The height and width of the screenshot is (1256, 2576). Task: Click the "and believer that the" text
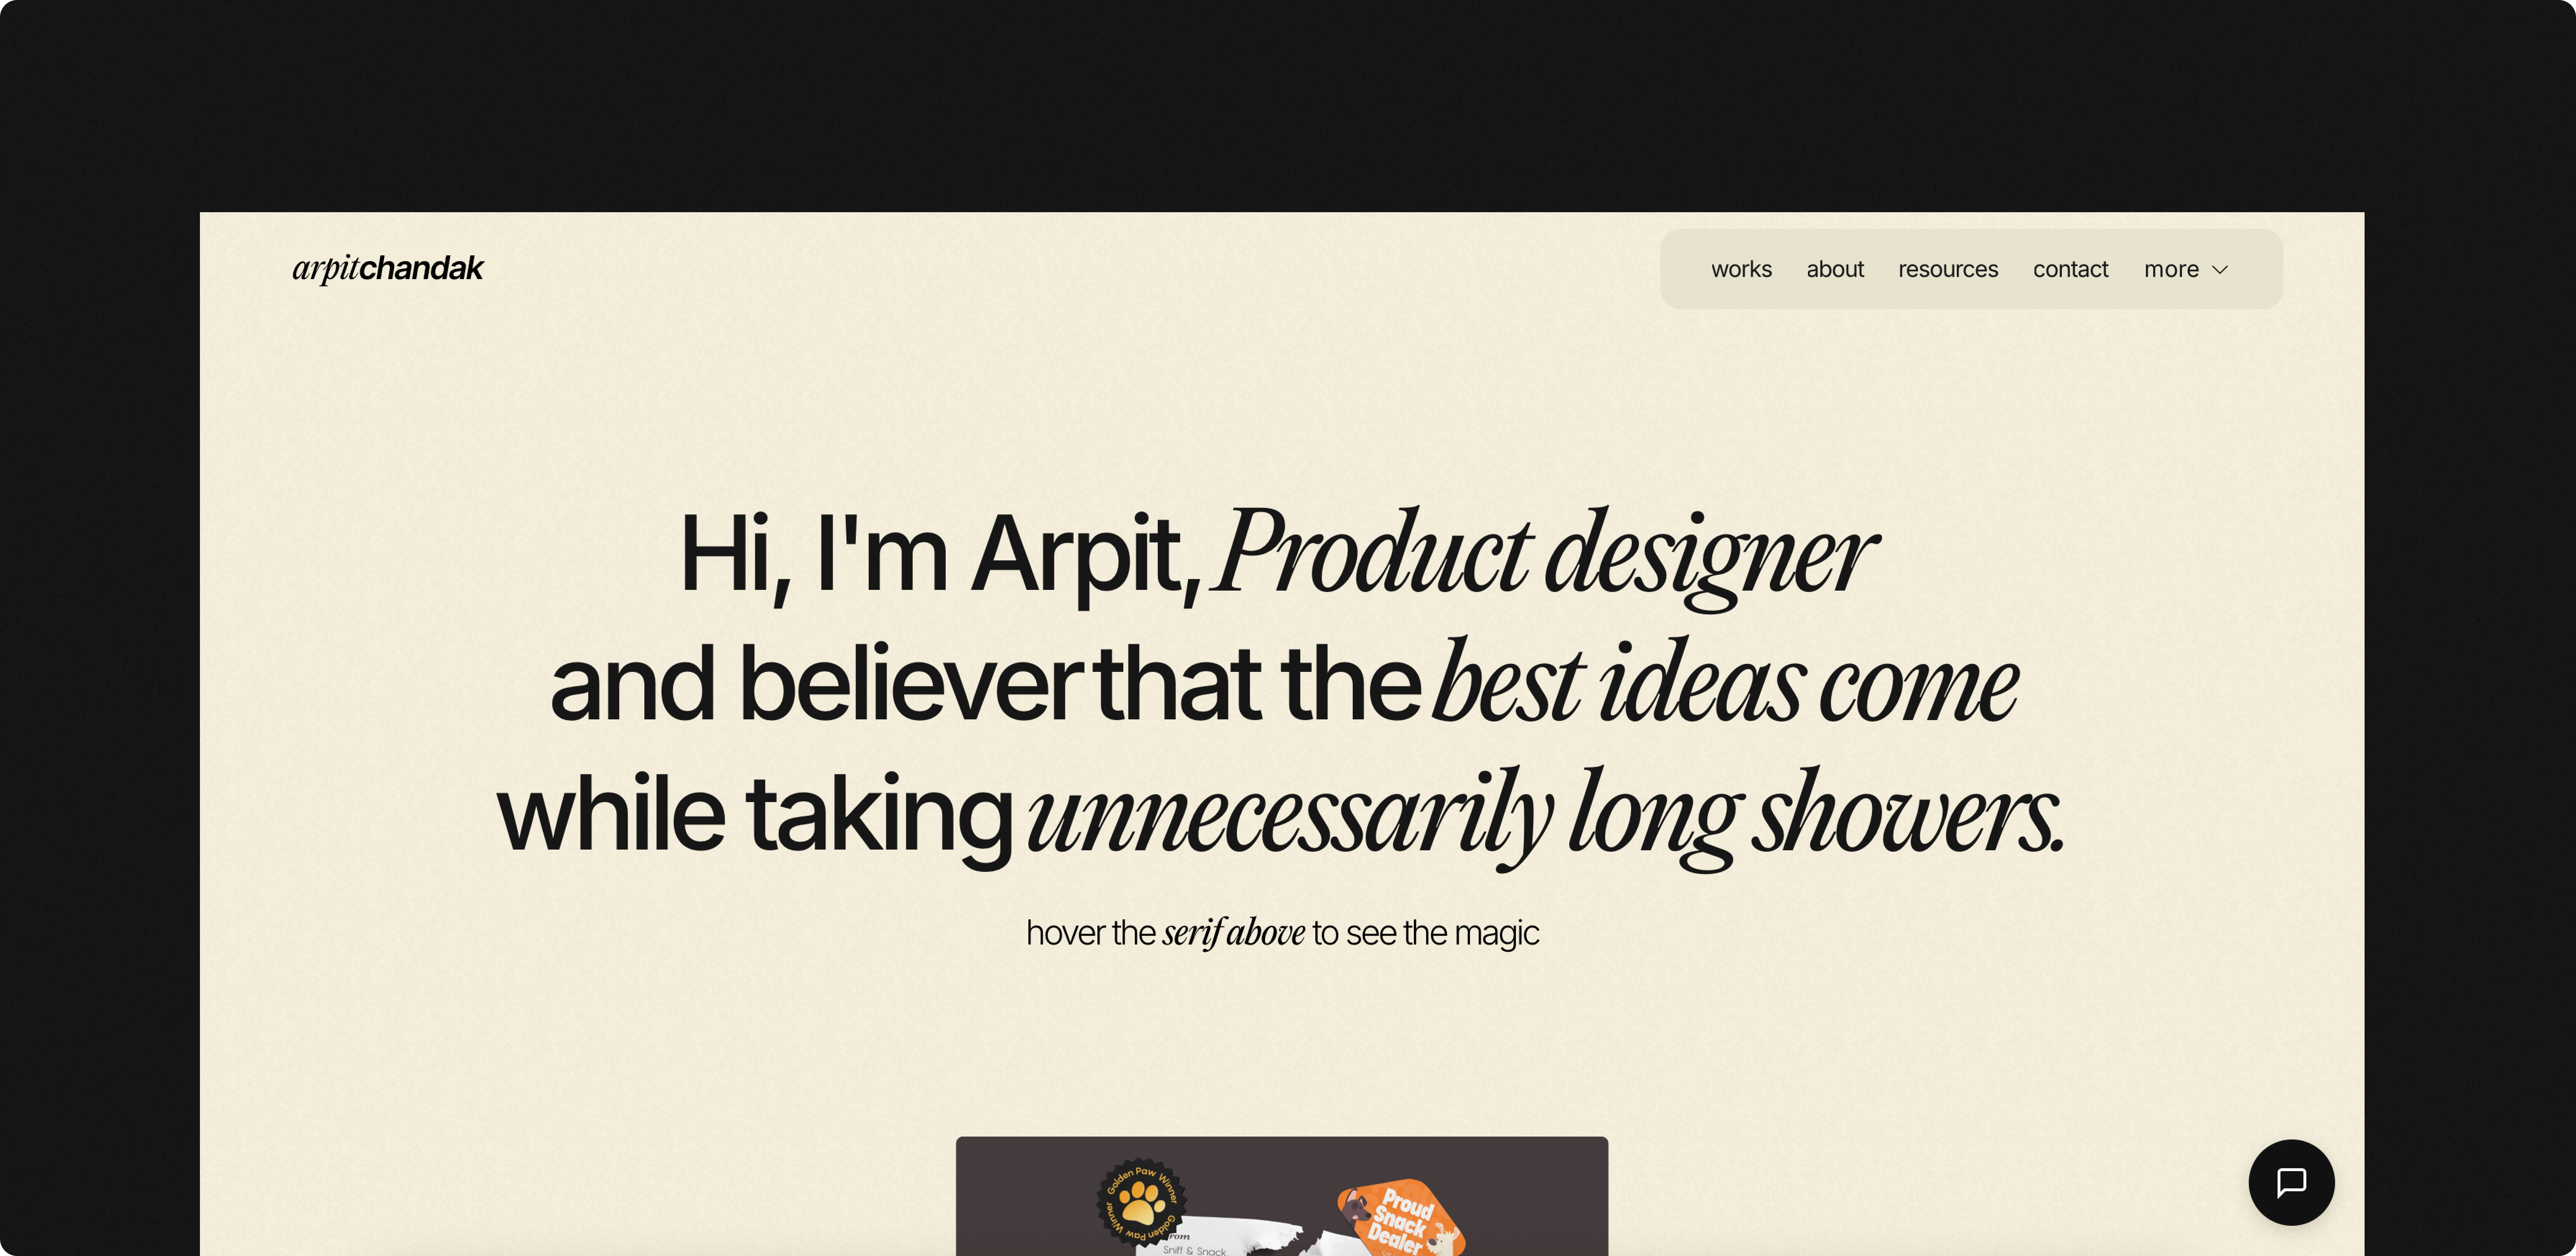pyautogui.click(x=985, y=684)
